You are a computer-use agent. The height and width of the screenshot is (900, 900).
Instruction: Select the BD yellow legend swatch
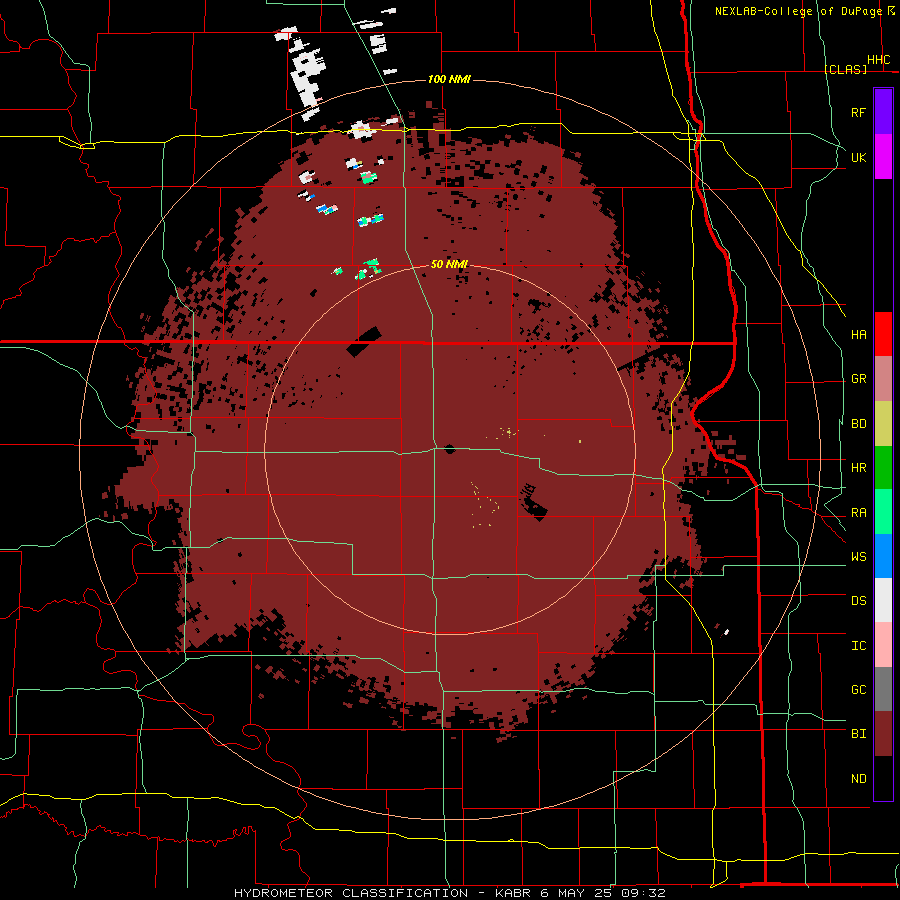(883, 423)
